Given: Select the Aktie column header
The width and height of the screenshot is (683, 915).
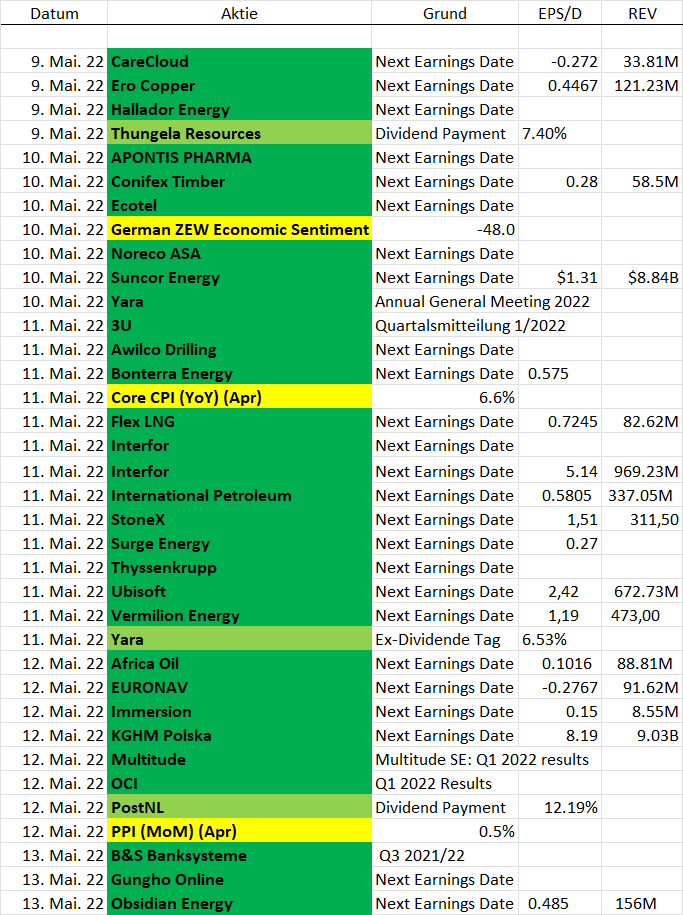Looking at the screenshot, I should [239, 13].
